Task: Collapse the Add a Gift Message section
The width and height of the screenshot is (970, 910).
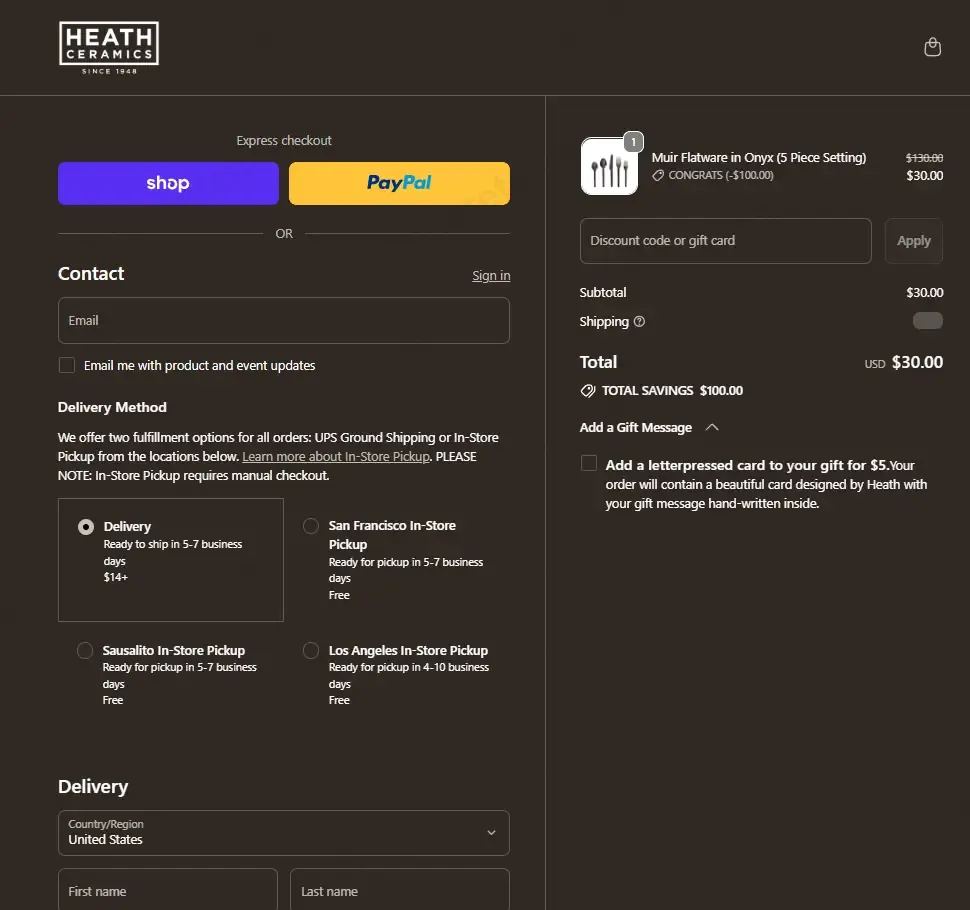Action: (x=711, y=427)
